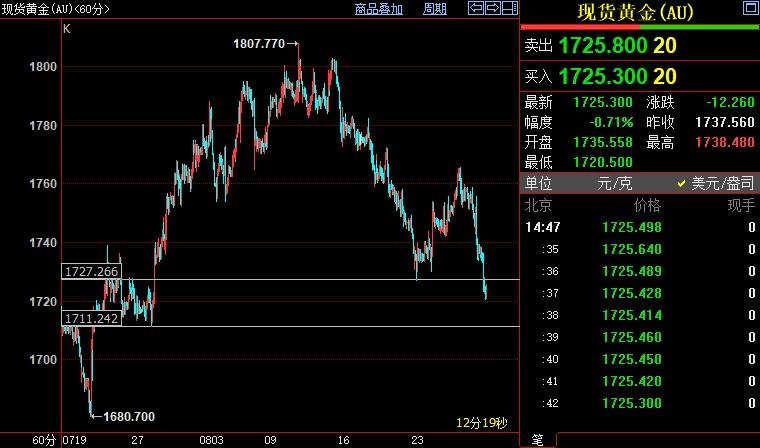Click the left arrow navigation icon
This screenshot has width=760, height=448.
pos(477,9)
